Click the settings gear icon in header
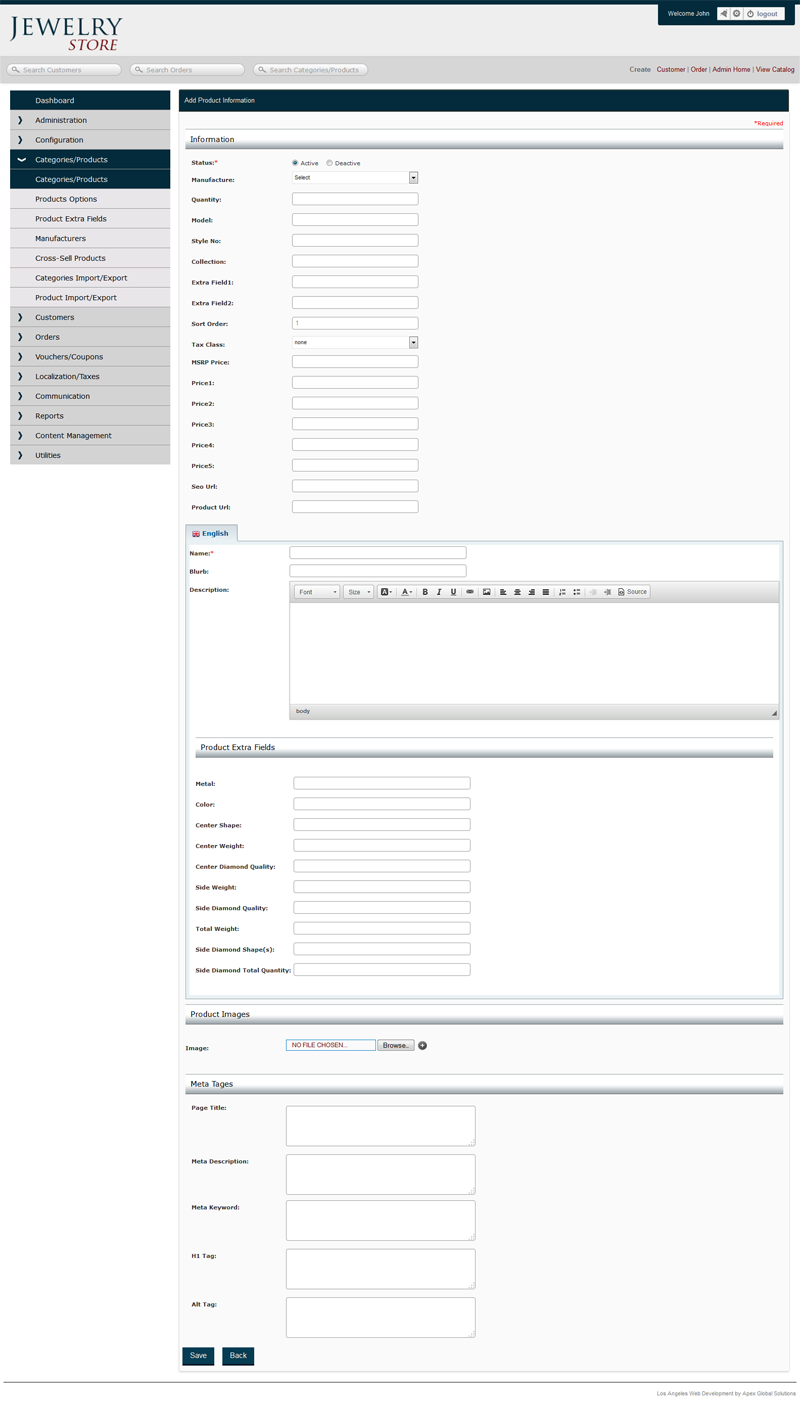This screenshot has width=800, height=1405. [737, 14]
